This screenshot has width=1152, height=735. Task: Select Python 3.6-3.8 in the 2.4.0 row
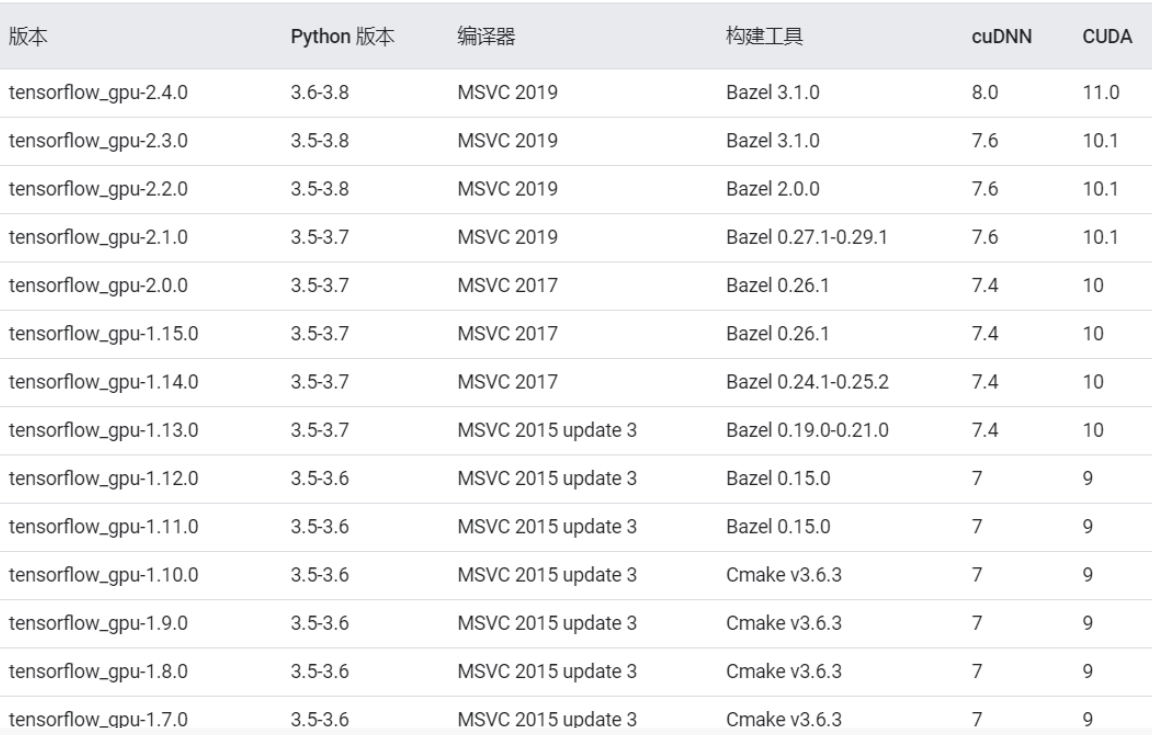tap(320, 93)
